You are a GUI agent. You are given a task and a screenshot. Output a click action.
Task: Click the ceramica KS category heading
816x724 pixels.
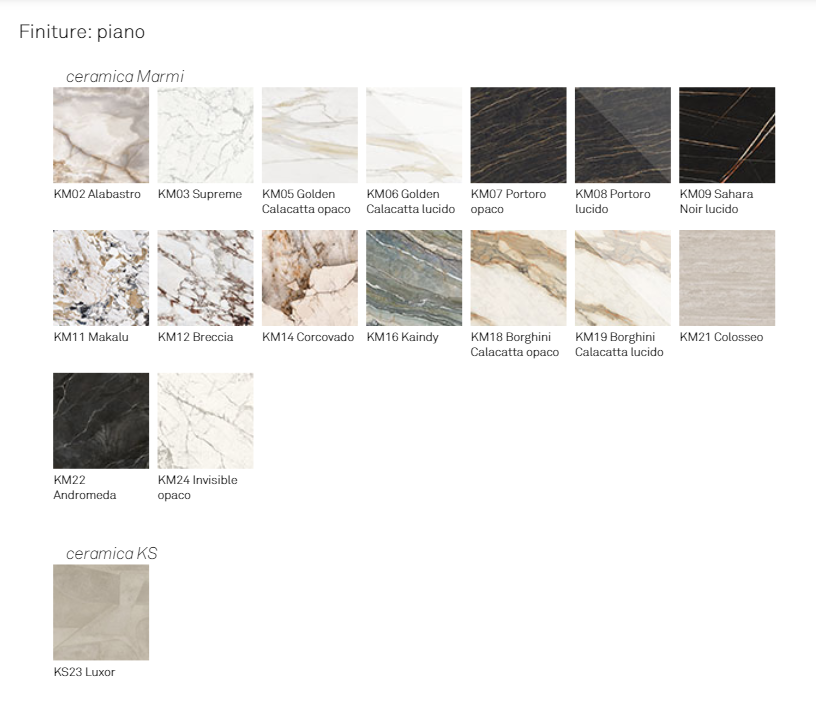112,553
